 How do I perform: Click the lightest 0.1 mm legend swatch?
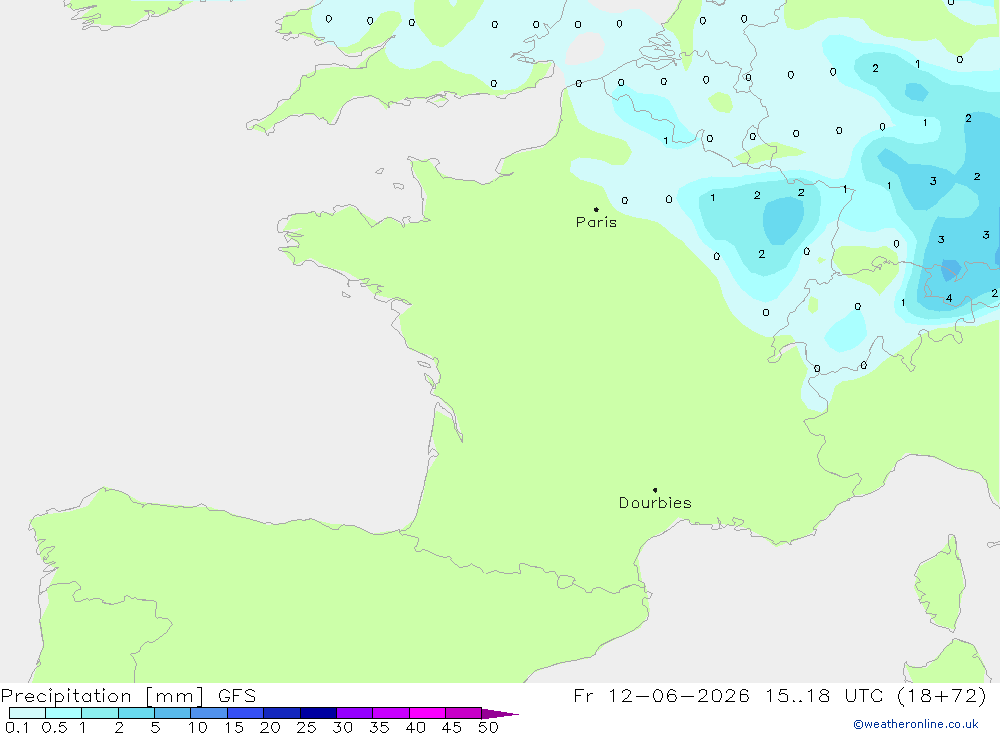27,713
